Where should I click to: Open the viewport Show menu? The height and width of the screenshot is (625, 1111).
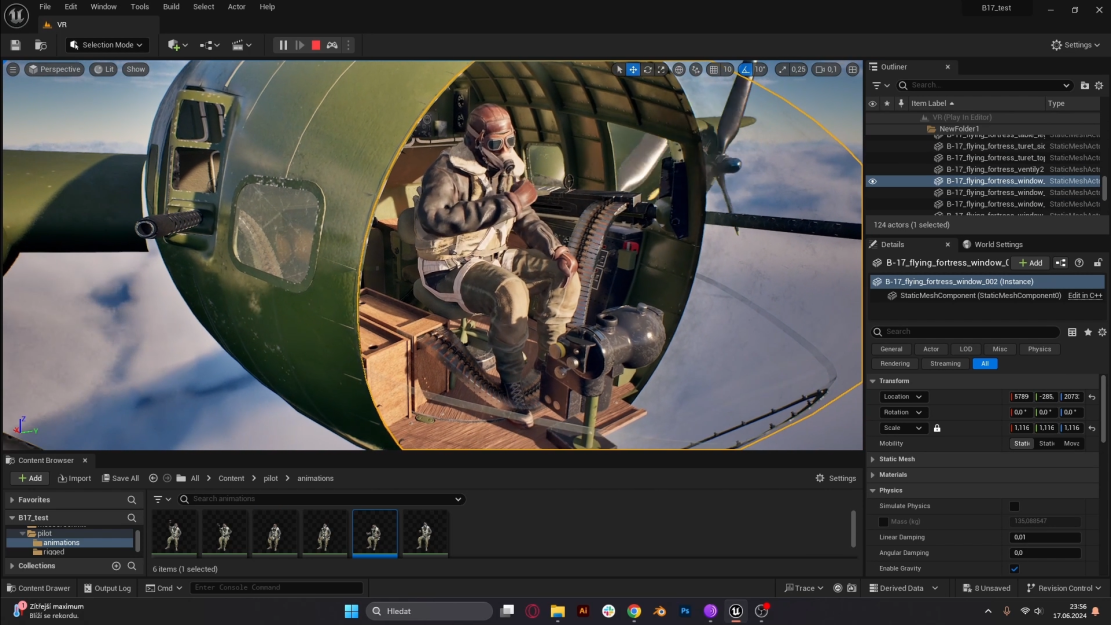tap(135, 69)
